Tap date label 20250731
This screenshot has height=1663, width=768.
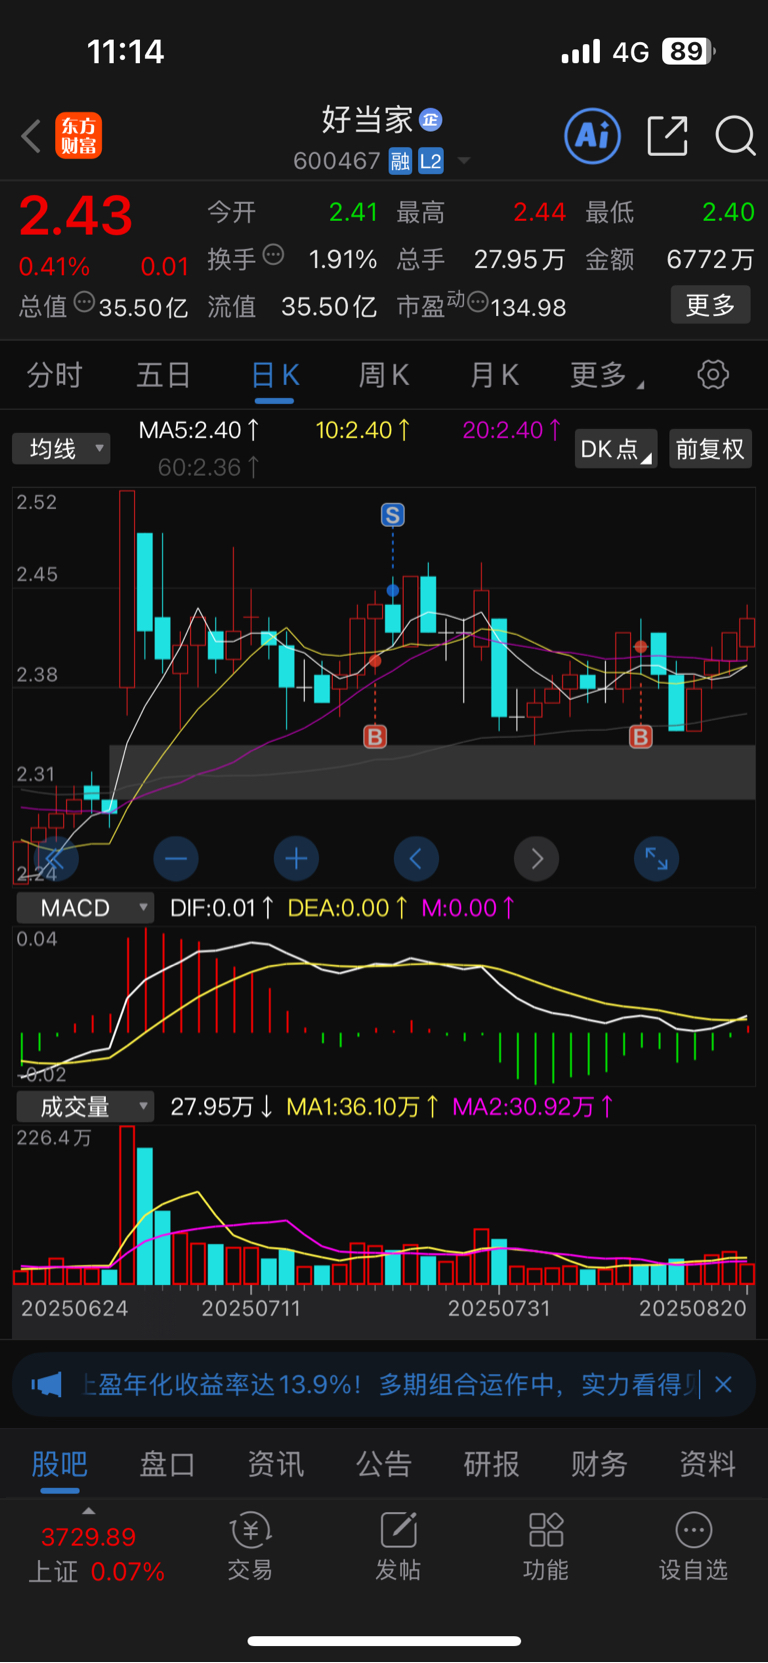pyautogui.click(x=499, y=1308)
